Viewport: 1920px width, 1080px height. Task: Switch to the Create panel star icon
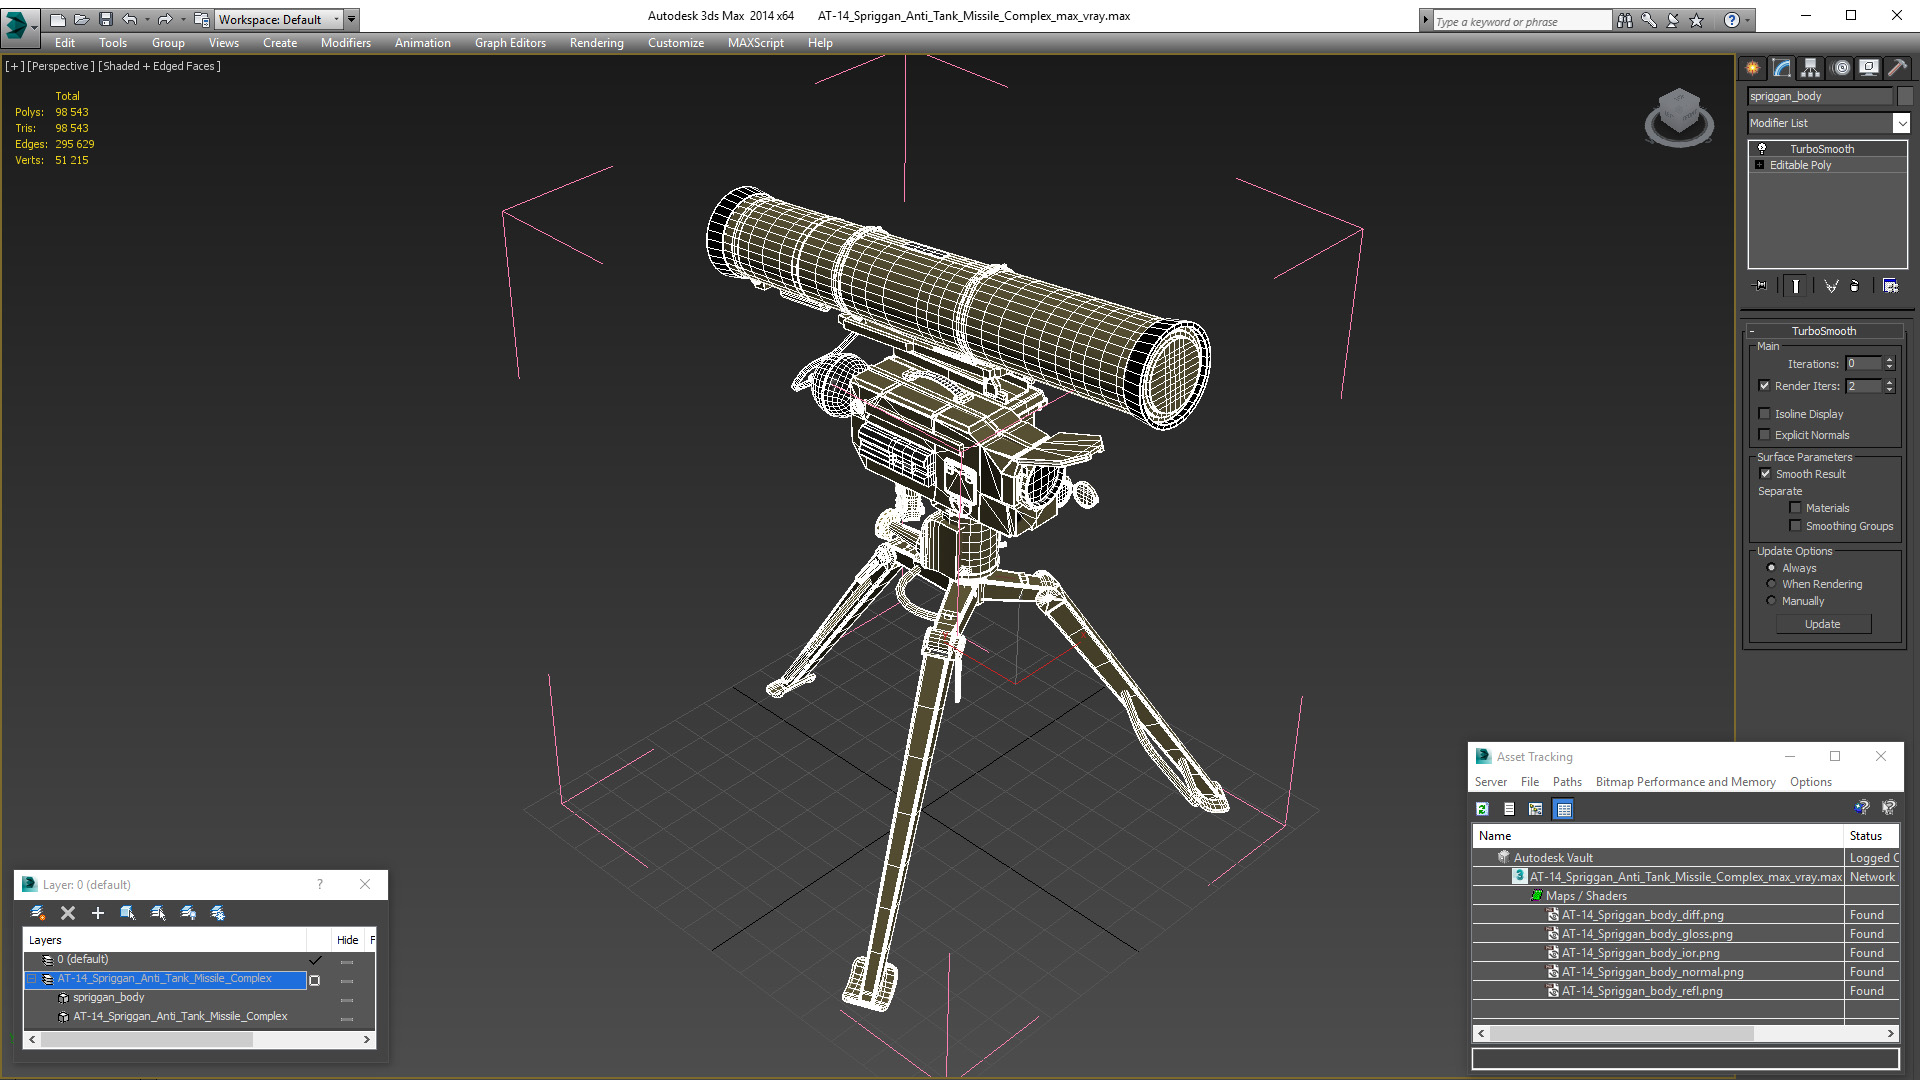1752,68
